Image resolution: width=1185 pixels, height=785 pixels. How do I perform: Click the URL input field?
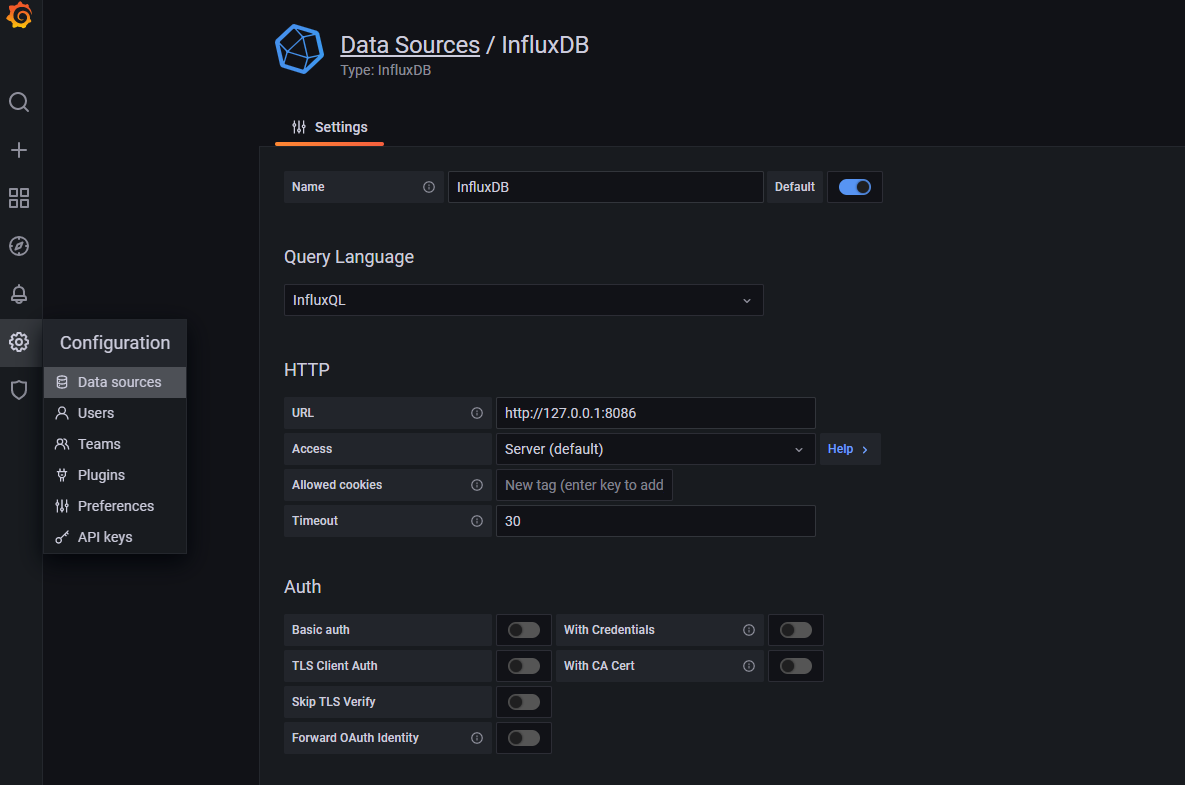click(655, 413)
